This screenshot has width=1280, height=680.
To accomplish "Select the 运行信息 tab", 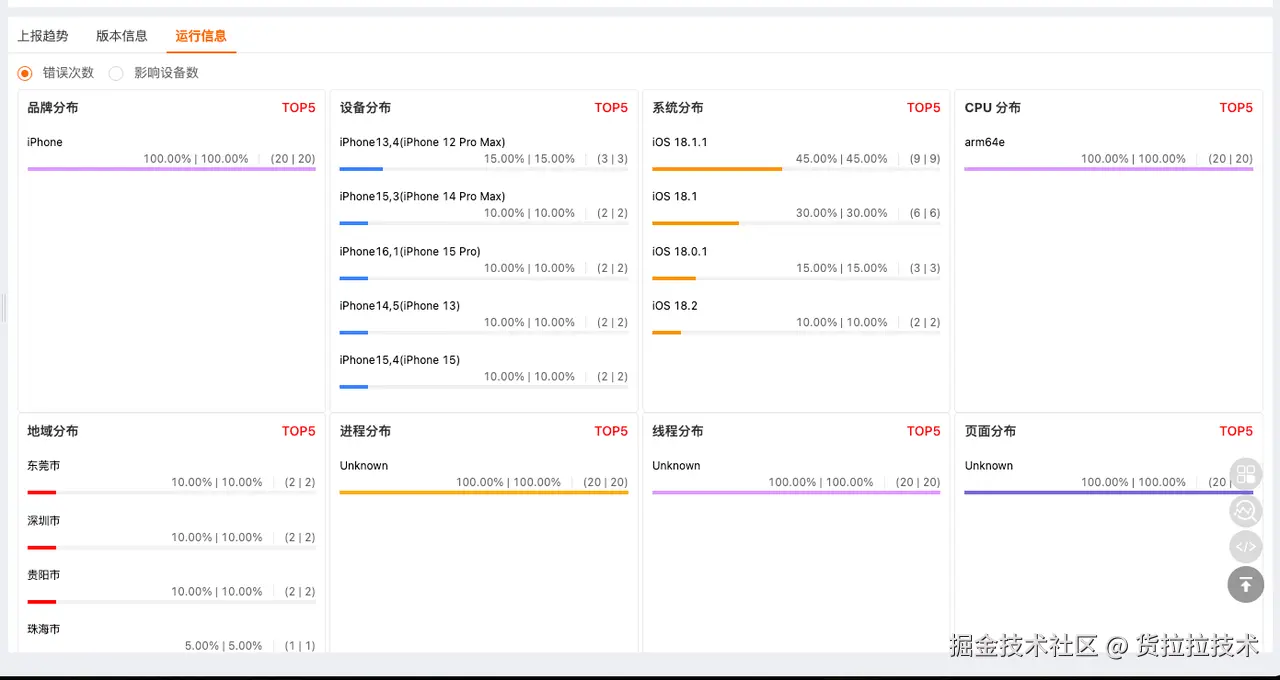I will (201, 36).
